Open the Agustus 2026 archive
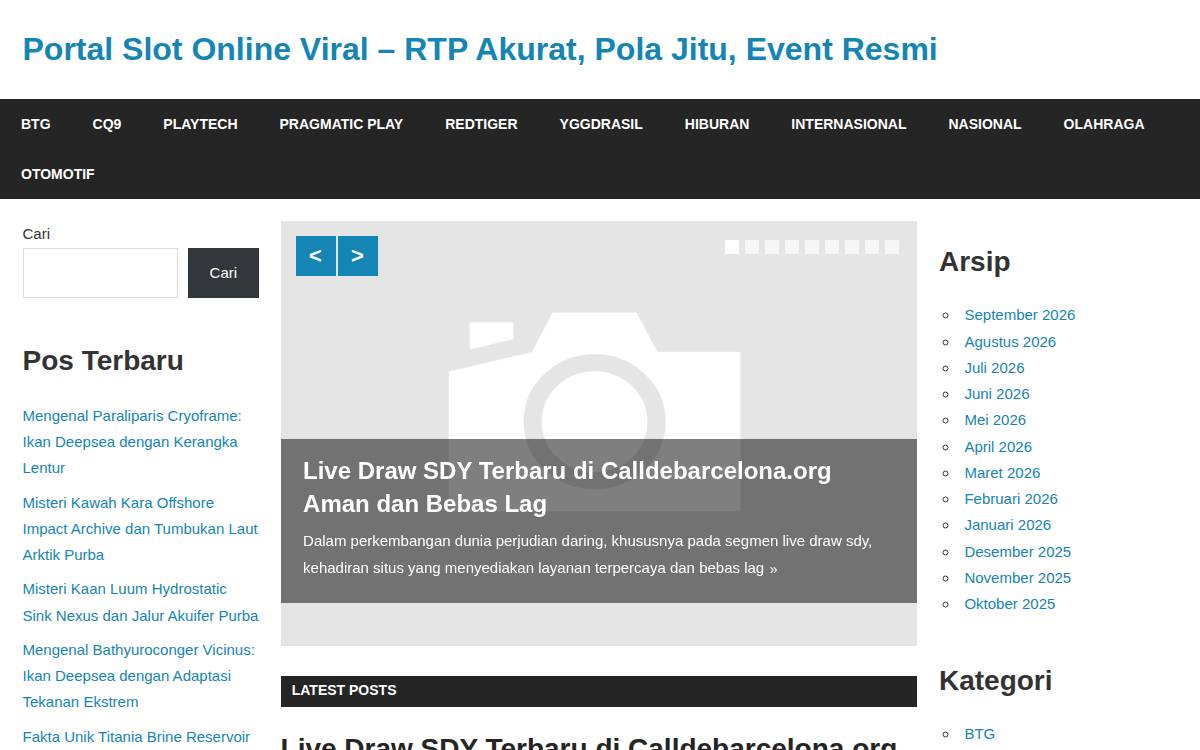Viewport: 1200px width, 750px height. (1010, 342)
